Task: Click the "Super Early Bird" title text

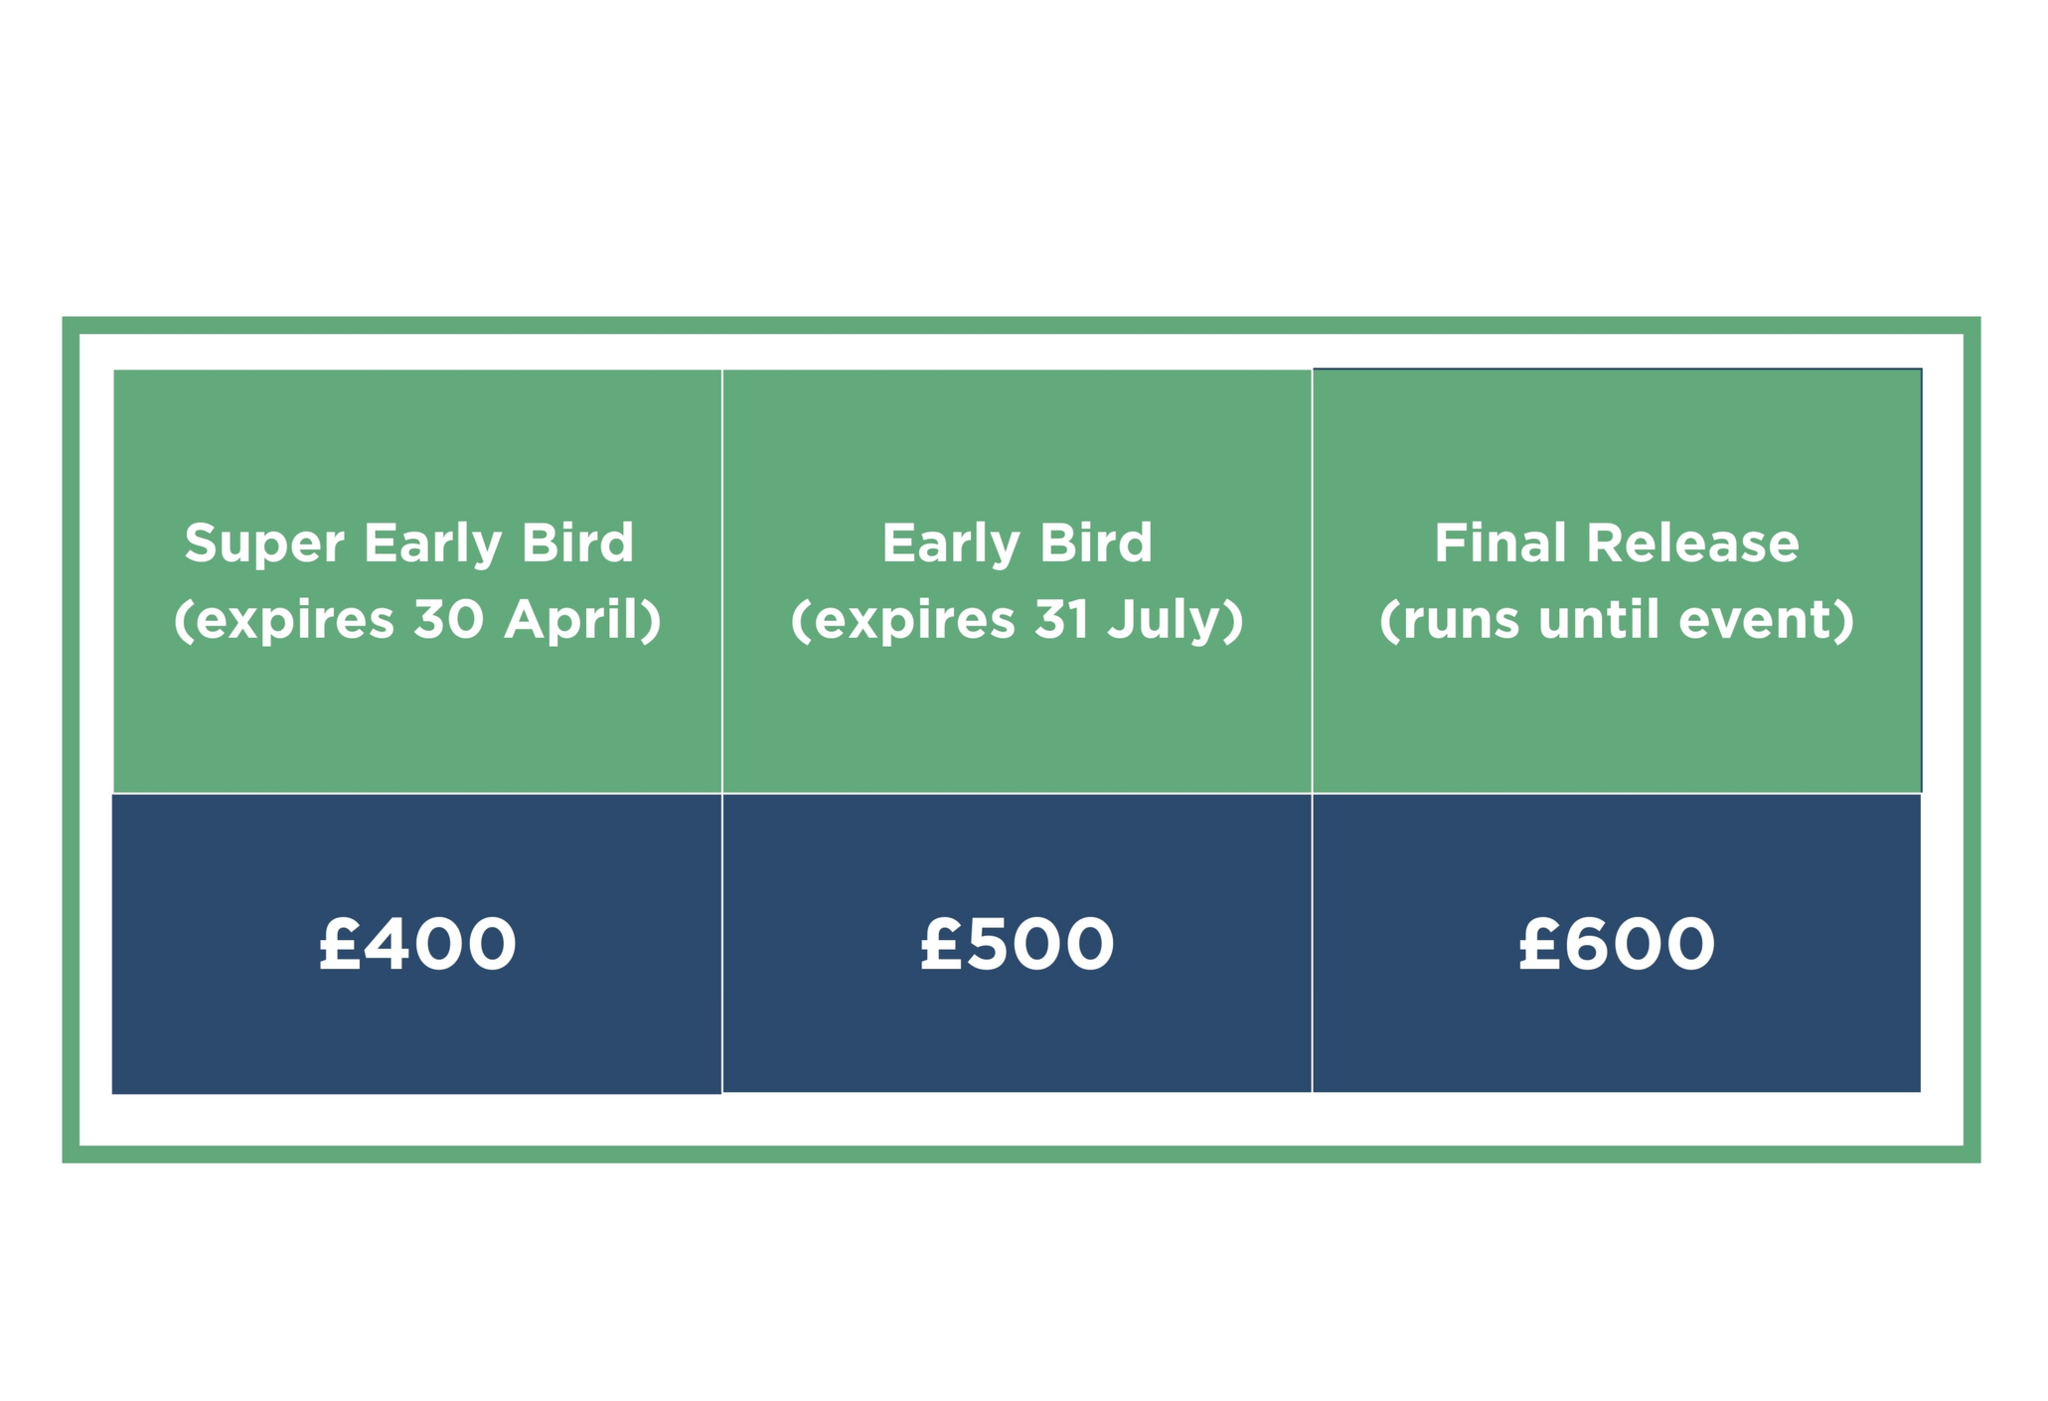Action: click(409, 543)
